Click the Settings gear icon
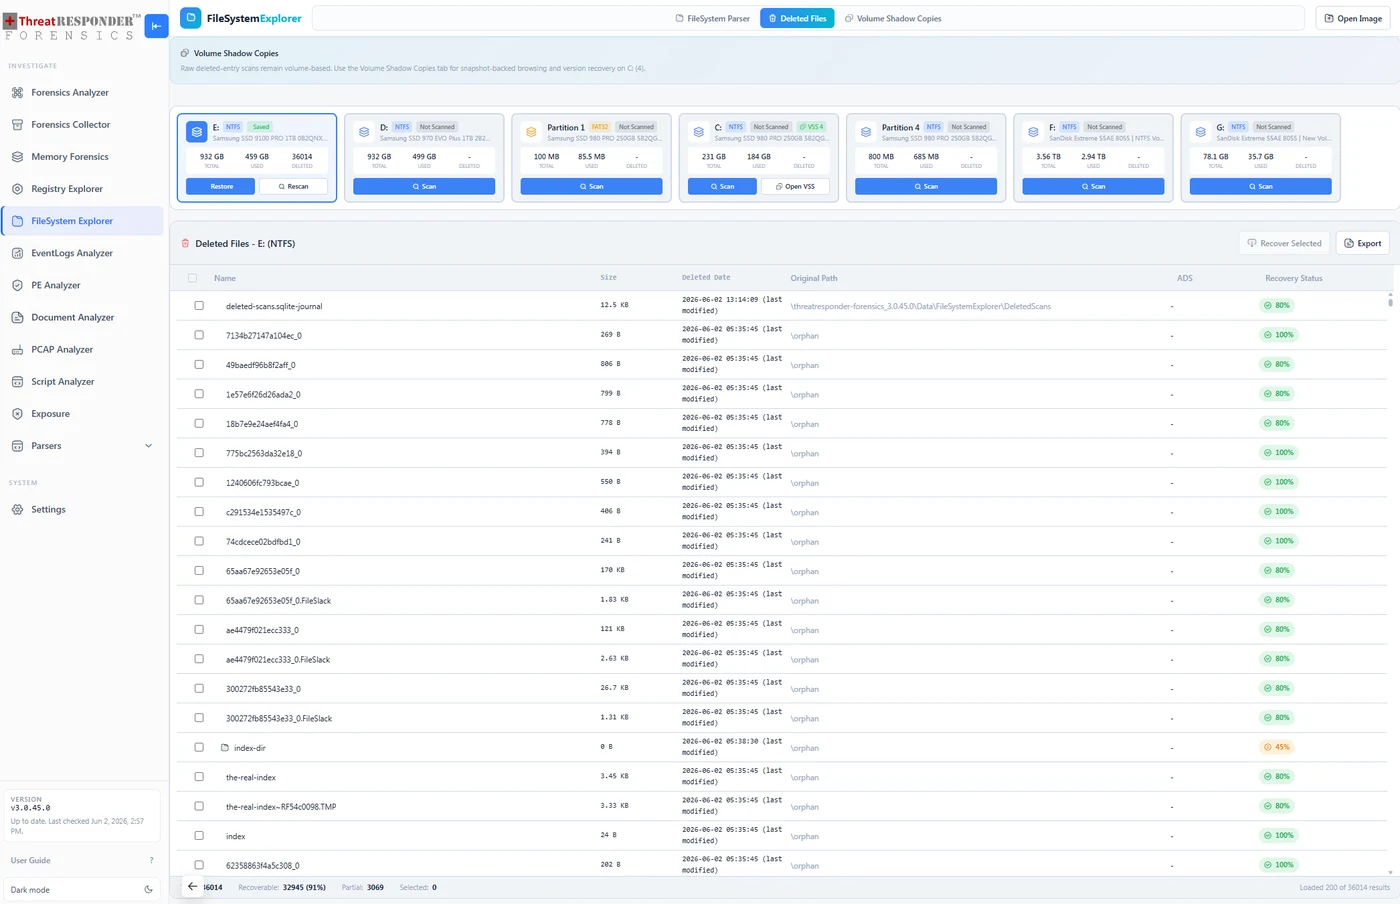1400x904 pixels. [x=17, y=509]
